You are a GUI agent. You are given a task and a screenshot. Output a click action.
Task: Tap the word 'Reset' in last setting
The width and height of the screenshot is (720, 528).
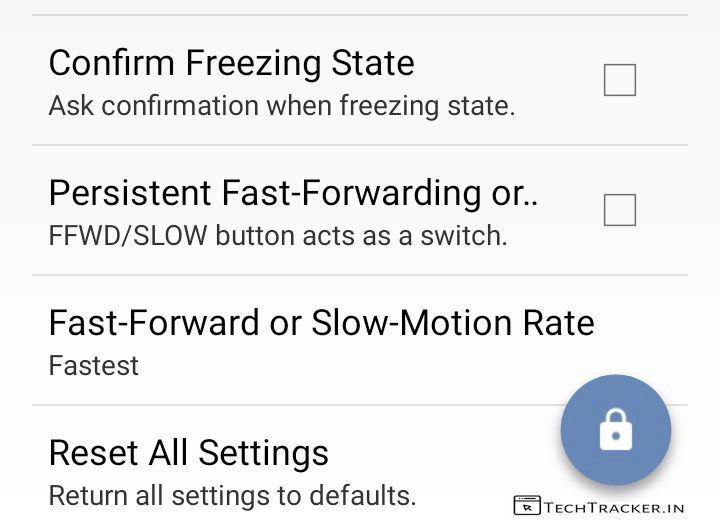tap(94, 453)
